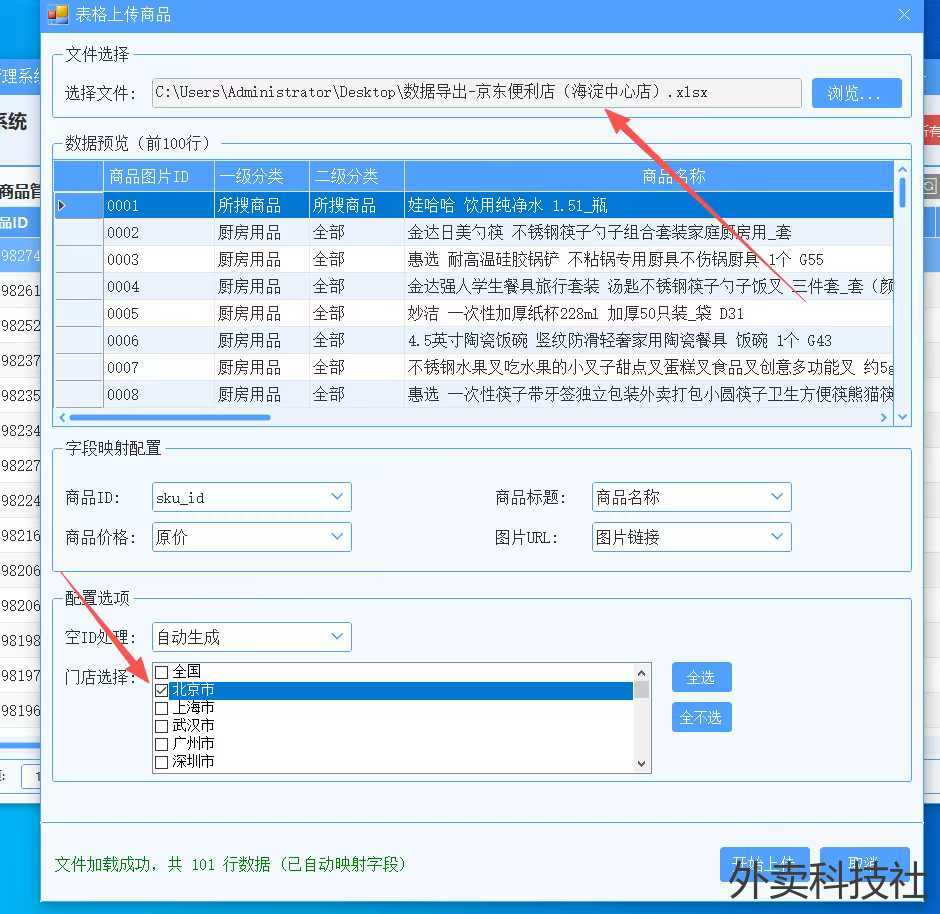Click 厨房用品 cell in row 0002
The image size is (940, 914).
[x=262, y=233]
